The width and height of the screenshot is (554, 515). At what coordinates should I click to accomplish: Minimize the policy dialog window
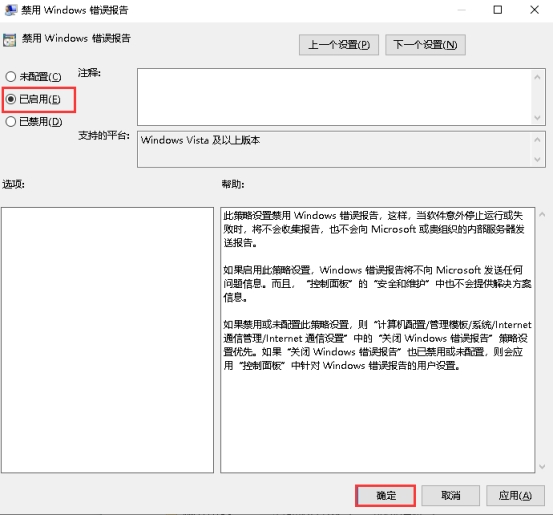461,10
